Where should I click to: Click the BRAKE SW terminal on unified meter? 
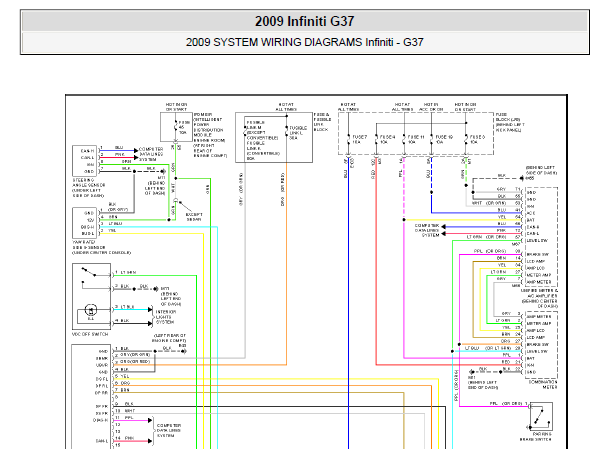point(537,255)
